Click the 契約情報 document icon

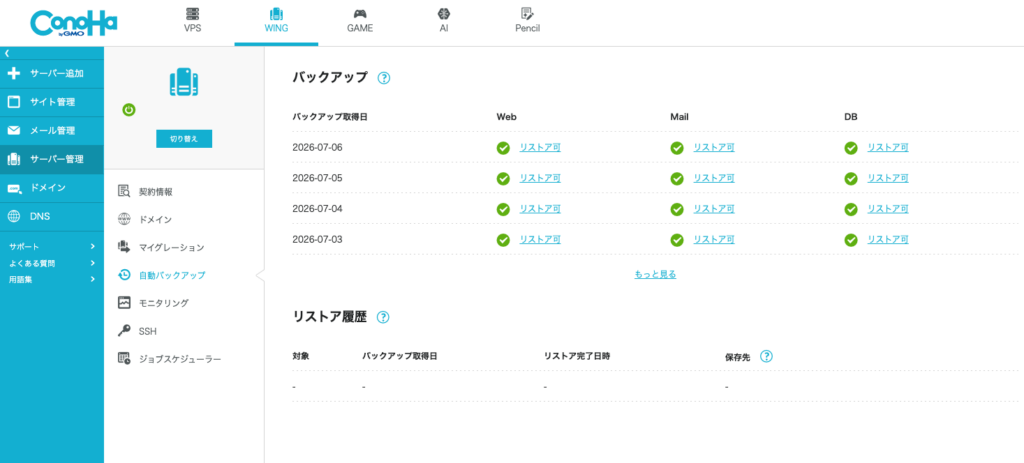(124, 191)
